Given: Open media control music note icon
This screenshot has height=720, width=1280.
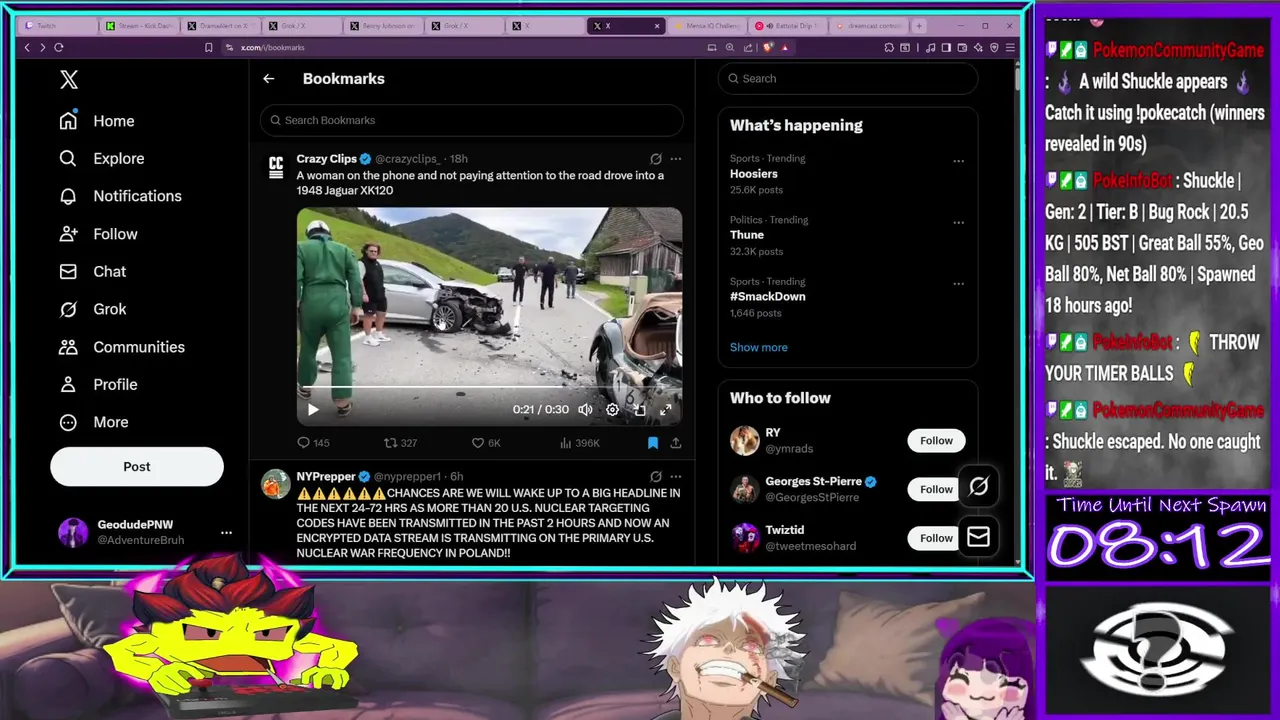Looking at the screenshot, I should click(x=930, y=47).
